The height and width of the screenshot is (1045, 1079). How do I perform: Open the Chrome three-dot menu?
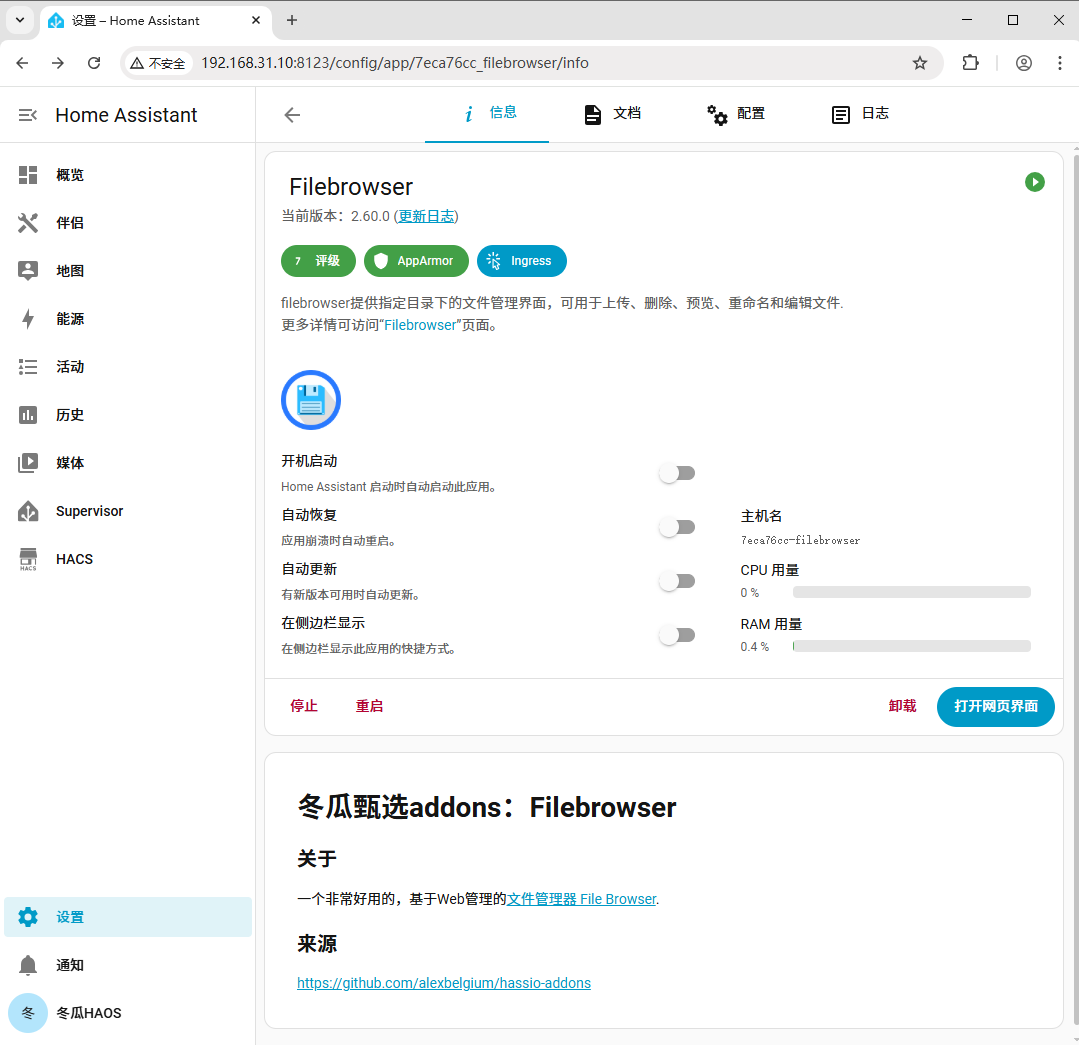click(x=1060, y=63)
